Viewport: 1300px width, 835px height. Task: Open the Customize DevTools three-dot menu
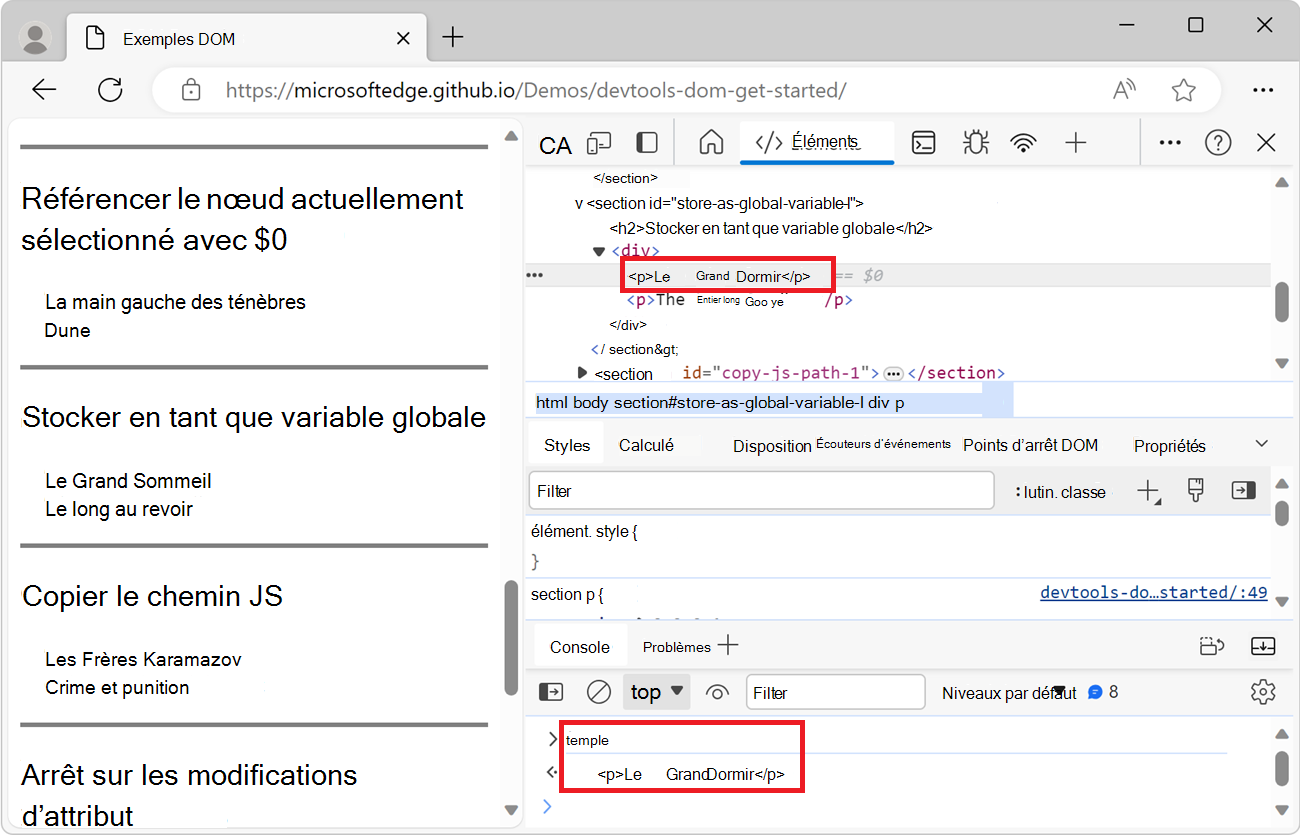[1170, 143]
